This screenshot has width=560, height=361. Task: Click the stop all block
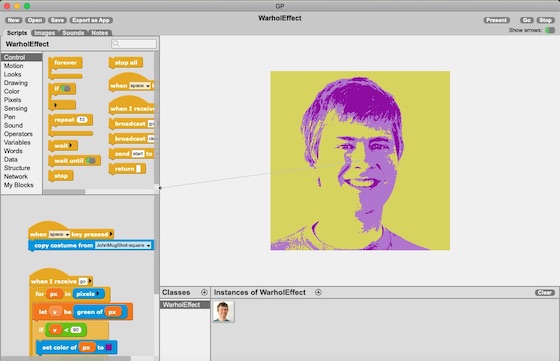[x=126, y=63]
